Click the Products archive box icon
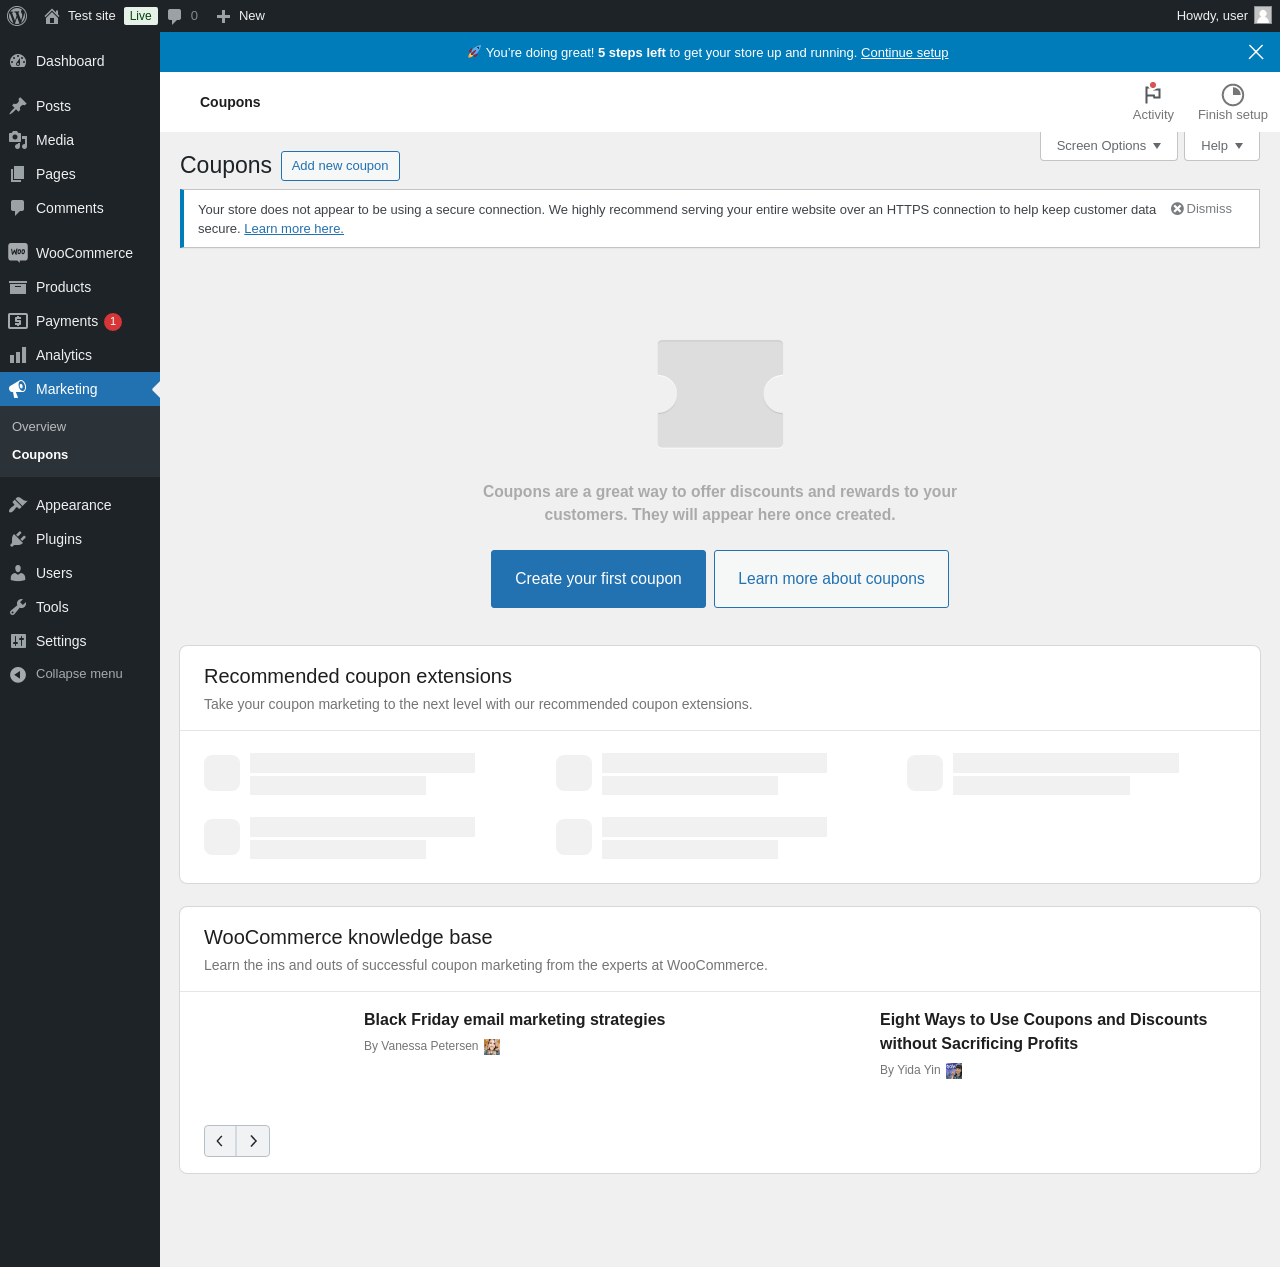The width and height of the screenshot is (1280, 1267). [x=18, y=287]
